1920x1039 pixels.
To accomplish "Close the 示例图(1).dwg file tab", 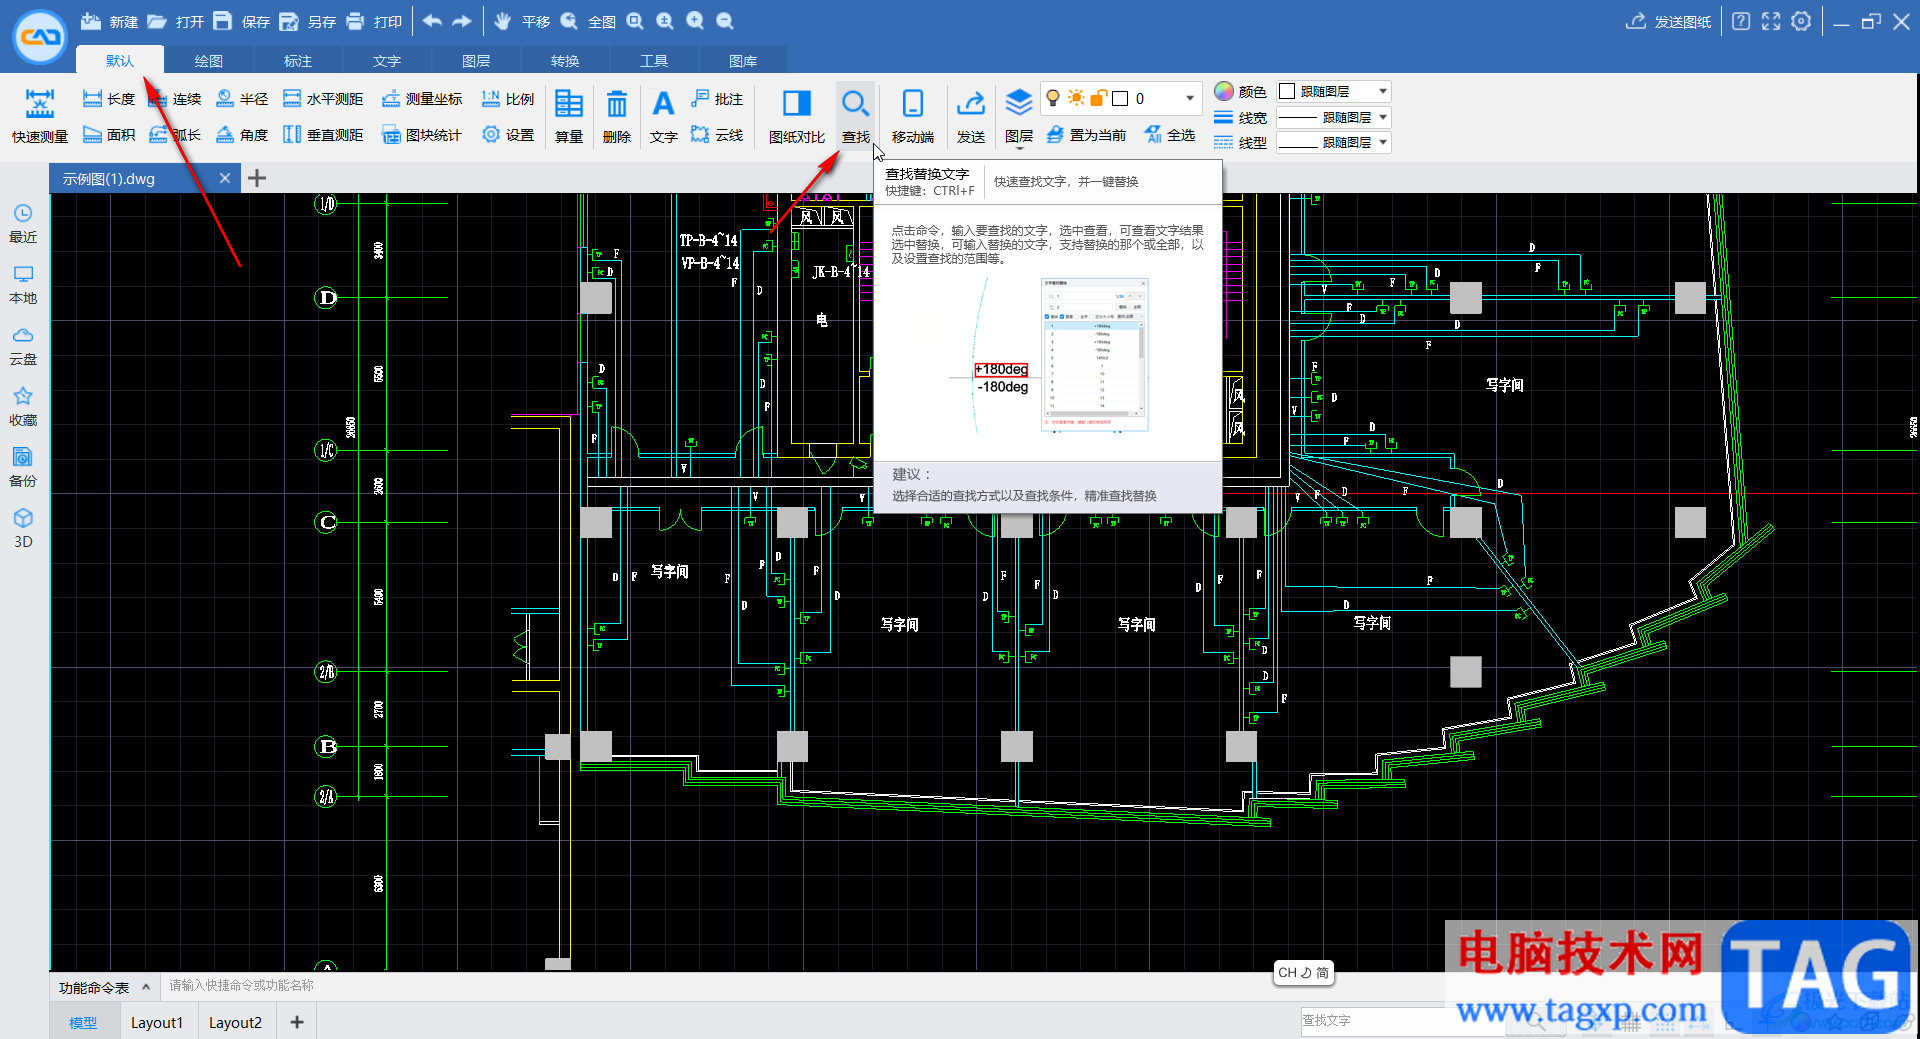I will click(225, 178).
